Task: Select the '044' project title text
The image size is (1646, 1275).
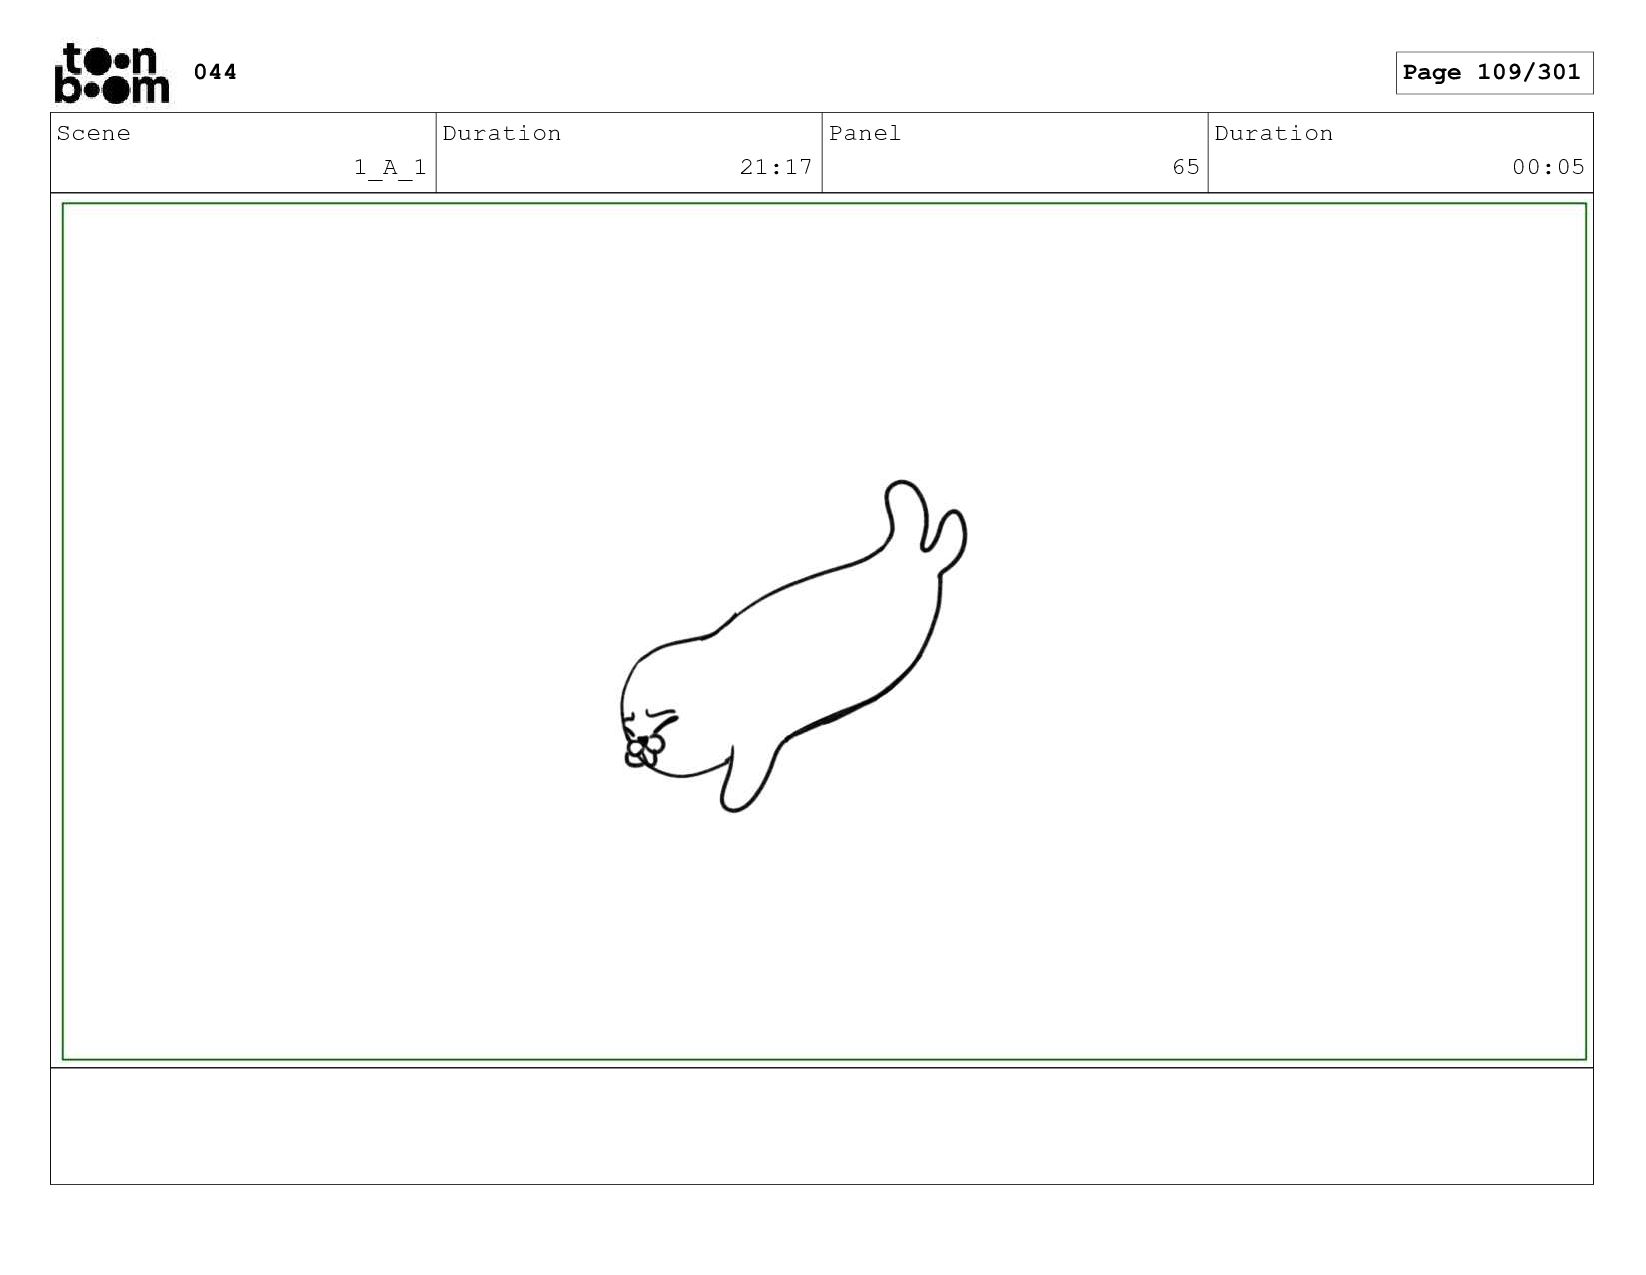Action: point(215,72)
